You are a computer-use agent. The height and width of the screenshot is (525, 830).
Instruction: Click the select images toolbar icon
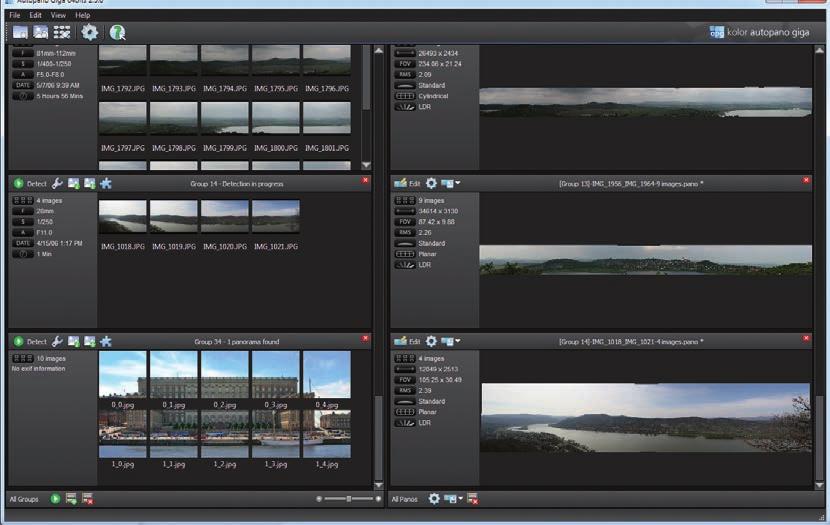20,32
